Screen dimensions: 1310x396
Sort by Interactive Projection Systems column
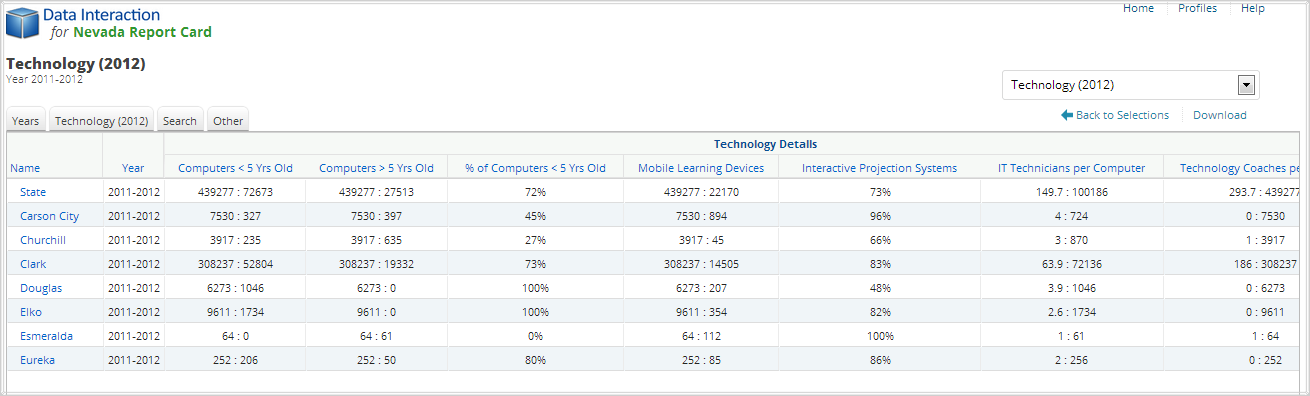tap(879, 168)
